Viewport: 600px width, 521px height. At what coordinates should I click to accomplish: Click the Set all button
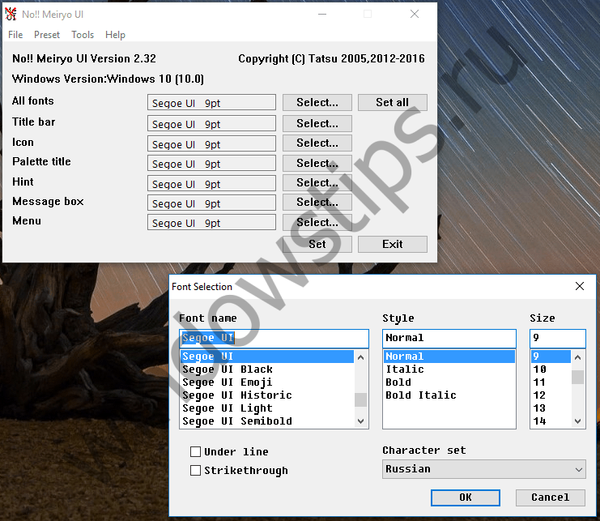tap(393, 103)
